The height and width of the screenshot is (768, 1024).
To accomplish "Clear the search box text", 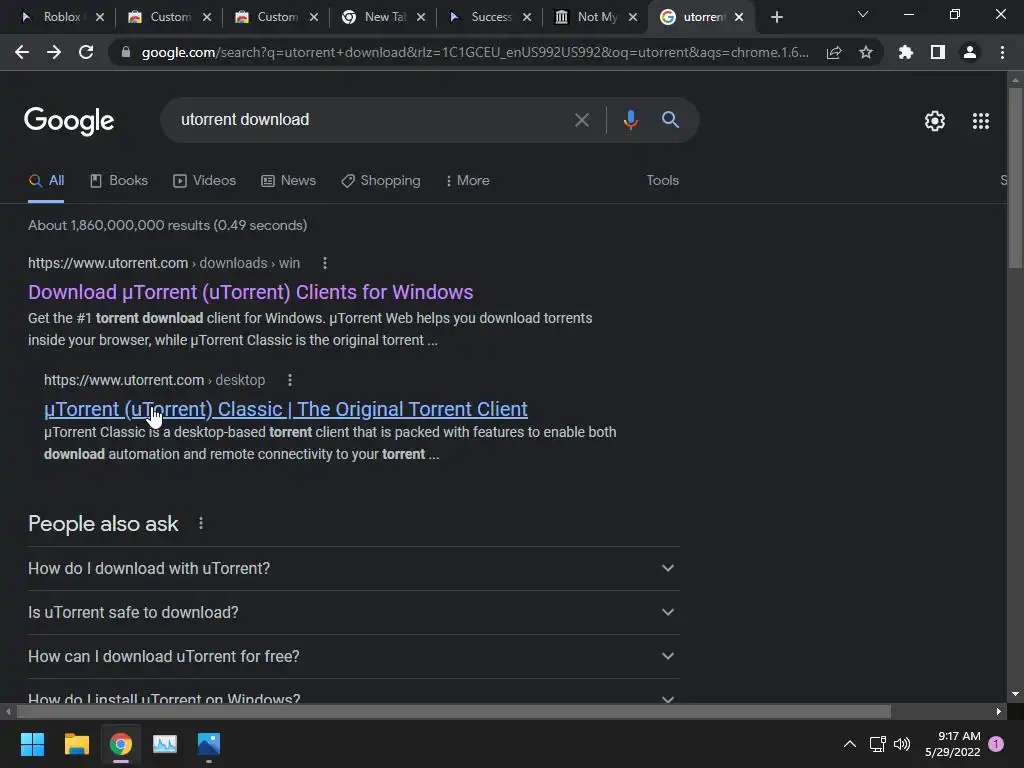I will coord(581,120).
